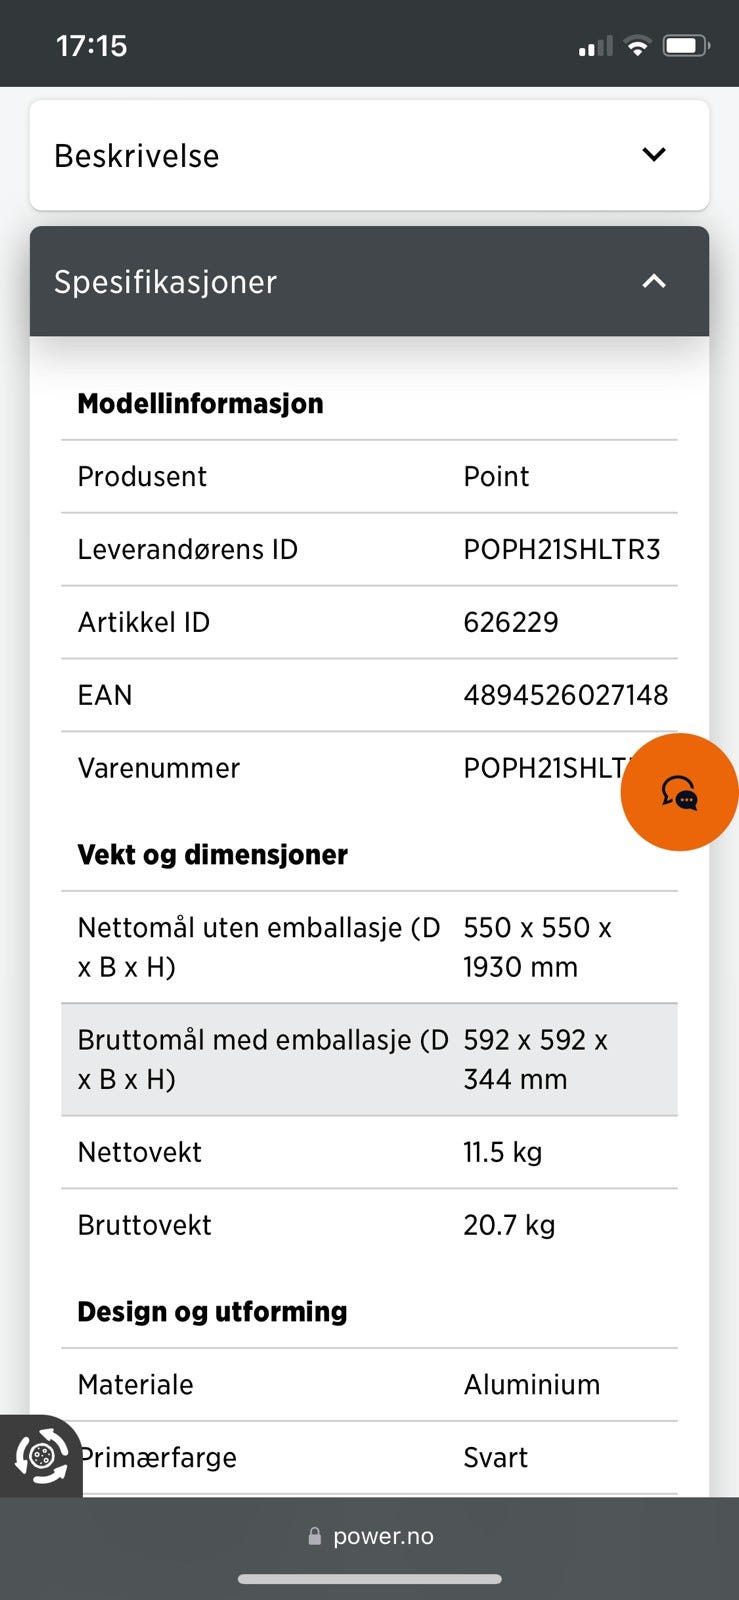Tap the home indicator bar
The height and width of the screenshot is (1600, 739).
(x=369, y=1580)
